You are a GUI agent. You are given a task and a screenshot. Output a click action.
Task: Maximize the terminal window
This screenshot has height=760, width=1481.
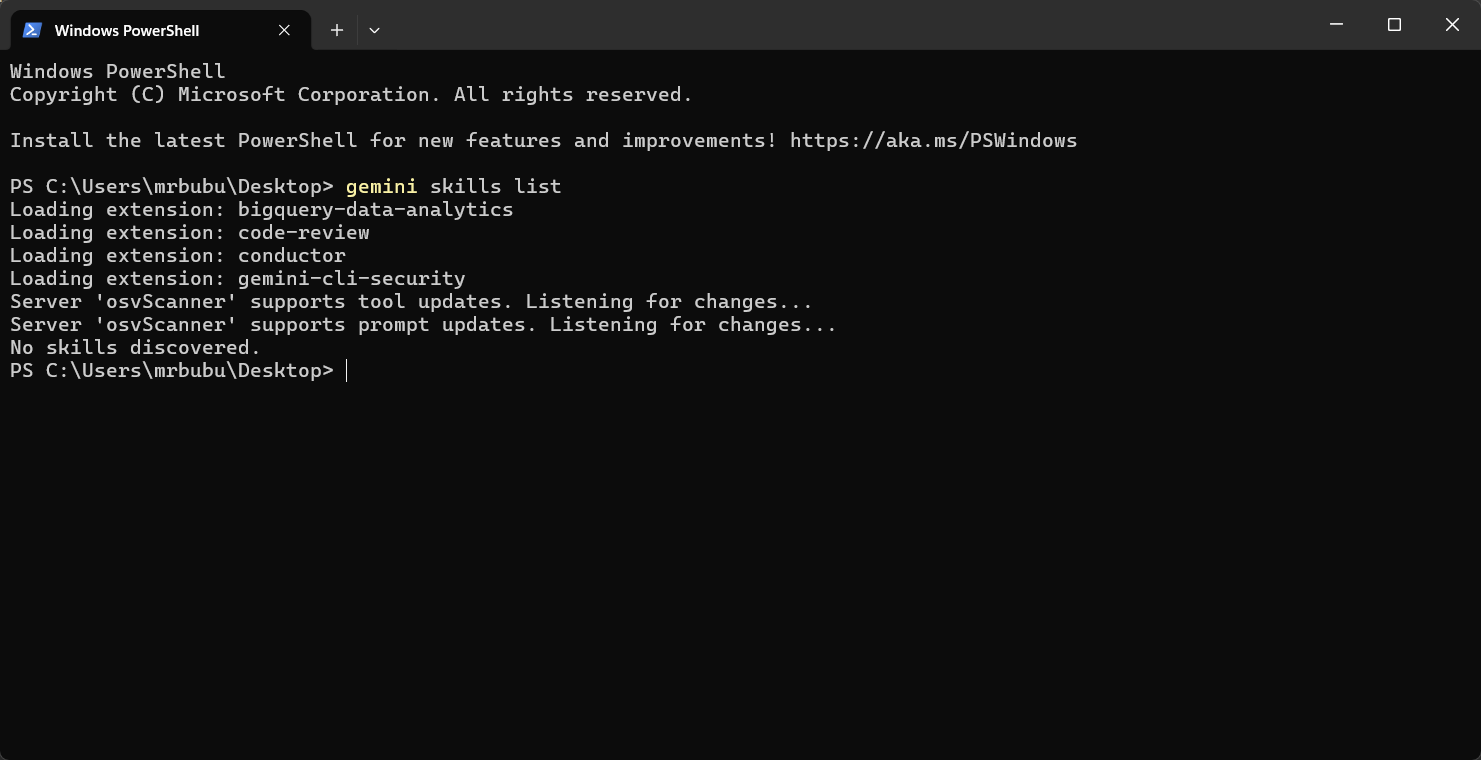point(1394,24)
